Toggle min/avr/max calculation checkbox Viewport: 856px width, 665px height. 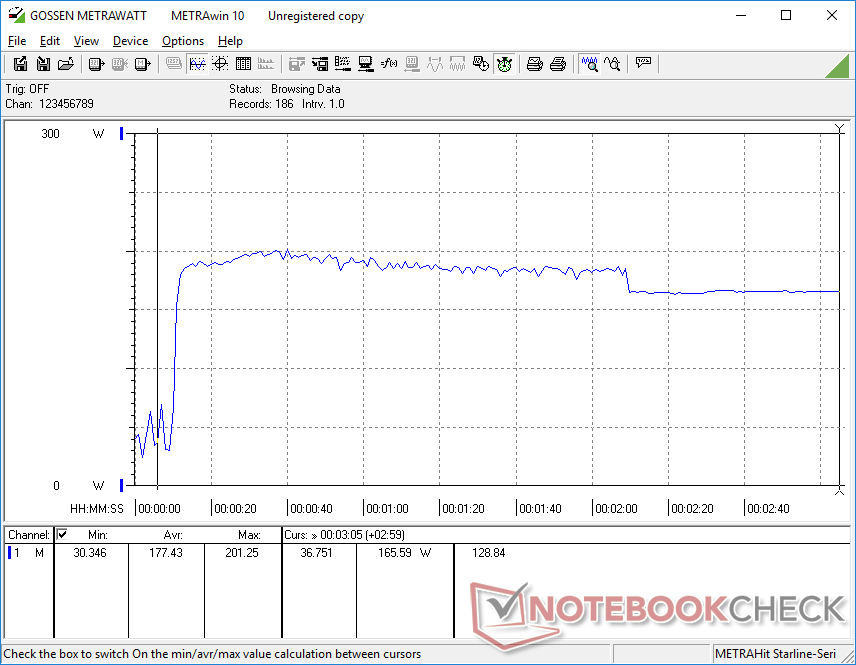tap(62, 535)
